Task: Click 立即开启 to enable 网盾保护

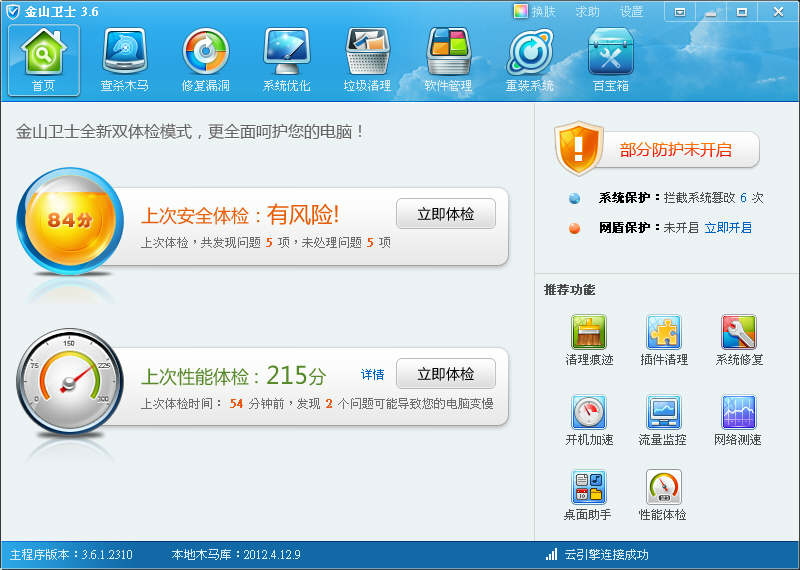Action: pos(728,228)
